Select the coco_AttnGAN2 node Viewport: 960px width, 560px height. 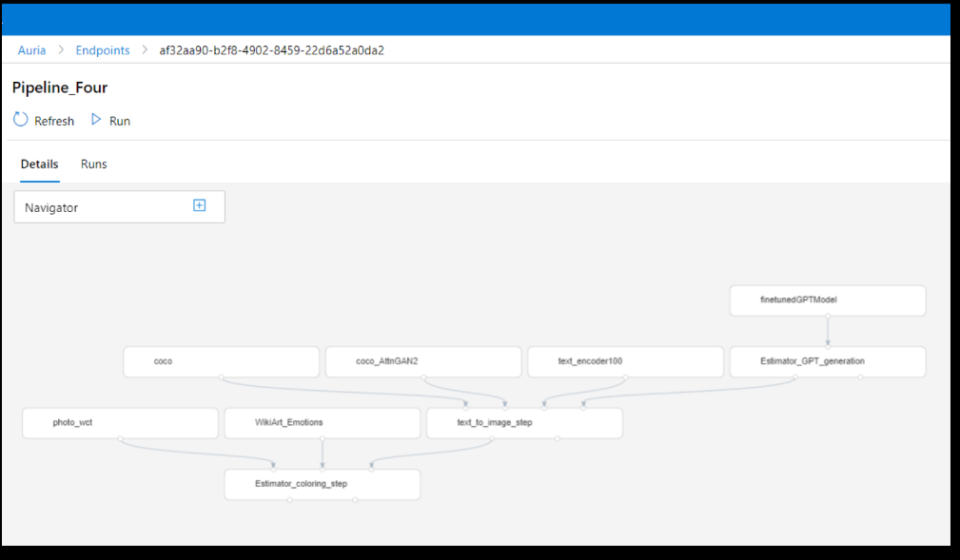pos(424,362)
